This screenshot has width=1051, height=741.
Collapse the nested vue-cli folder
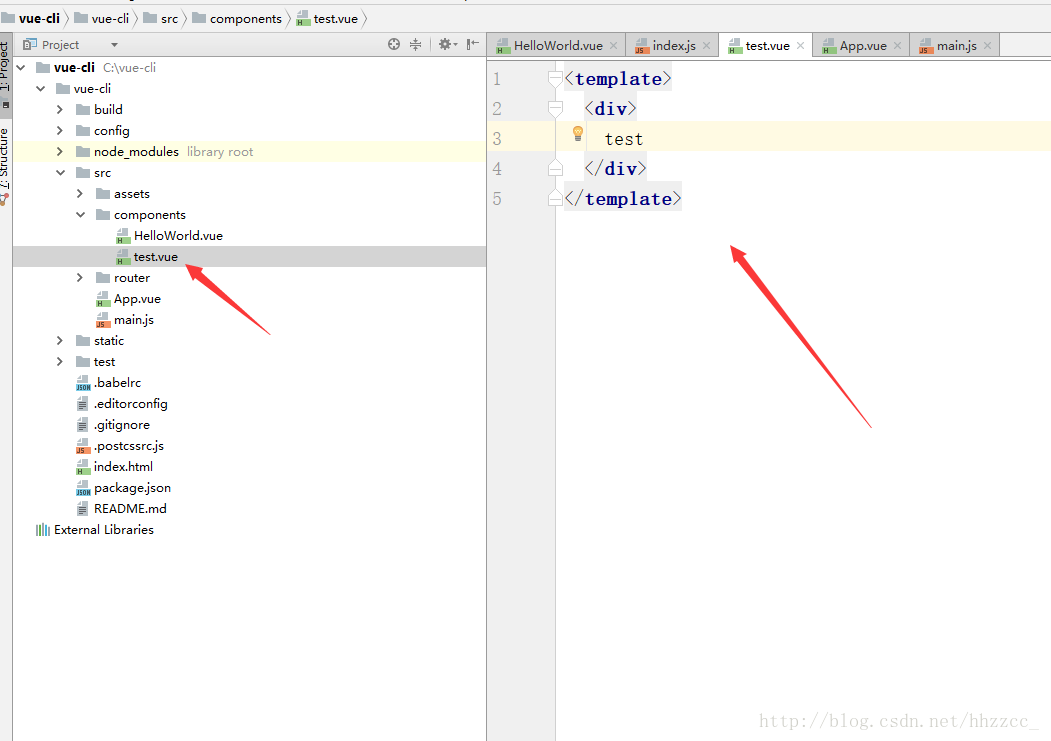[x=41, y=88]
